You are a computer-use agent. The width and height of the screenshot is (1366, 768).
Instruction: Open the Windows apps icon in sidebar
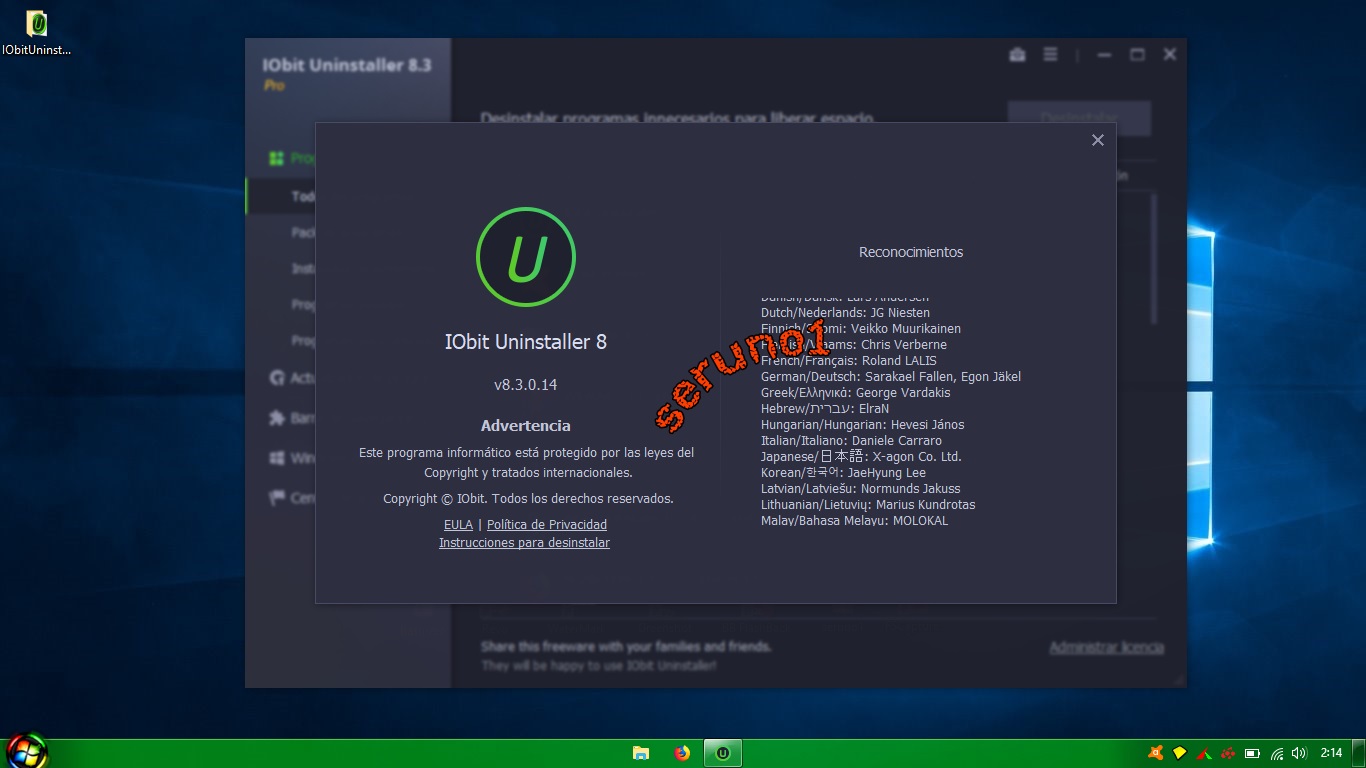tap(277, 458)
